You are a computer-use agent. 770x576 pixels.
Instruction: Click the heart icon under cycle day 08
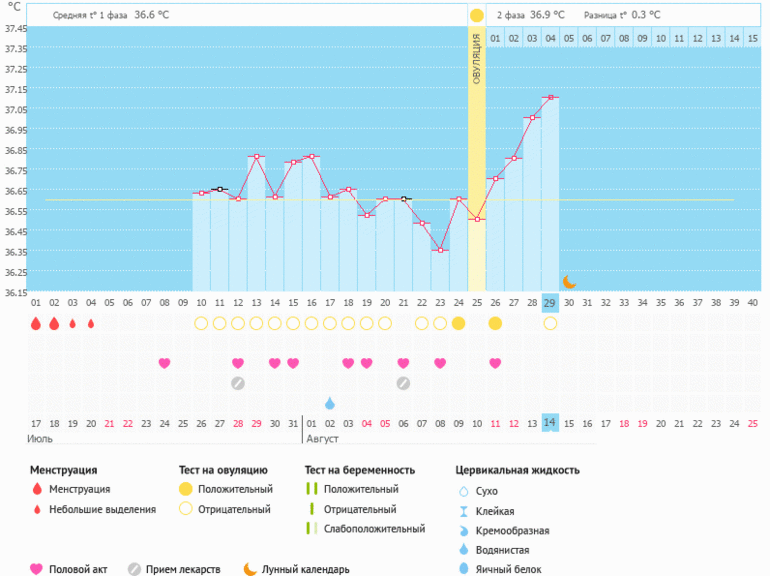tap(164, 363)
